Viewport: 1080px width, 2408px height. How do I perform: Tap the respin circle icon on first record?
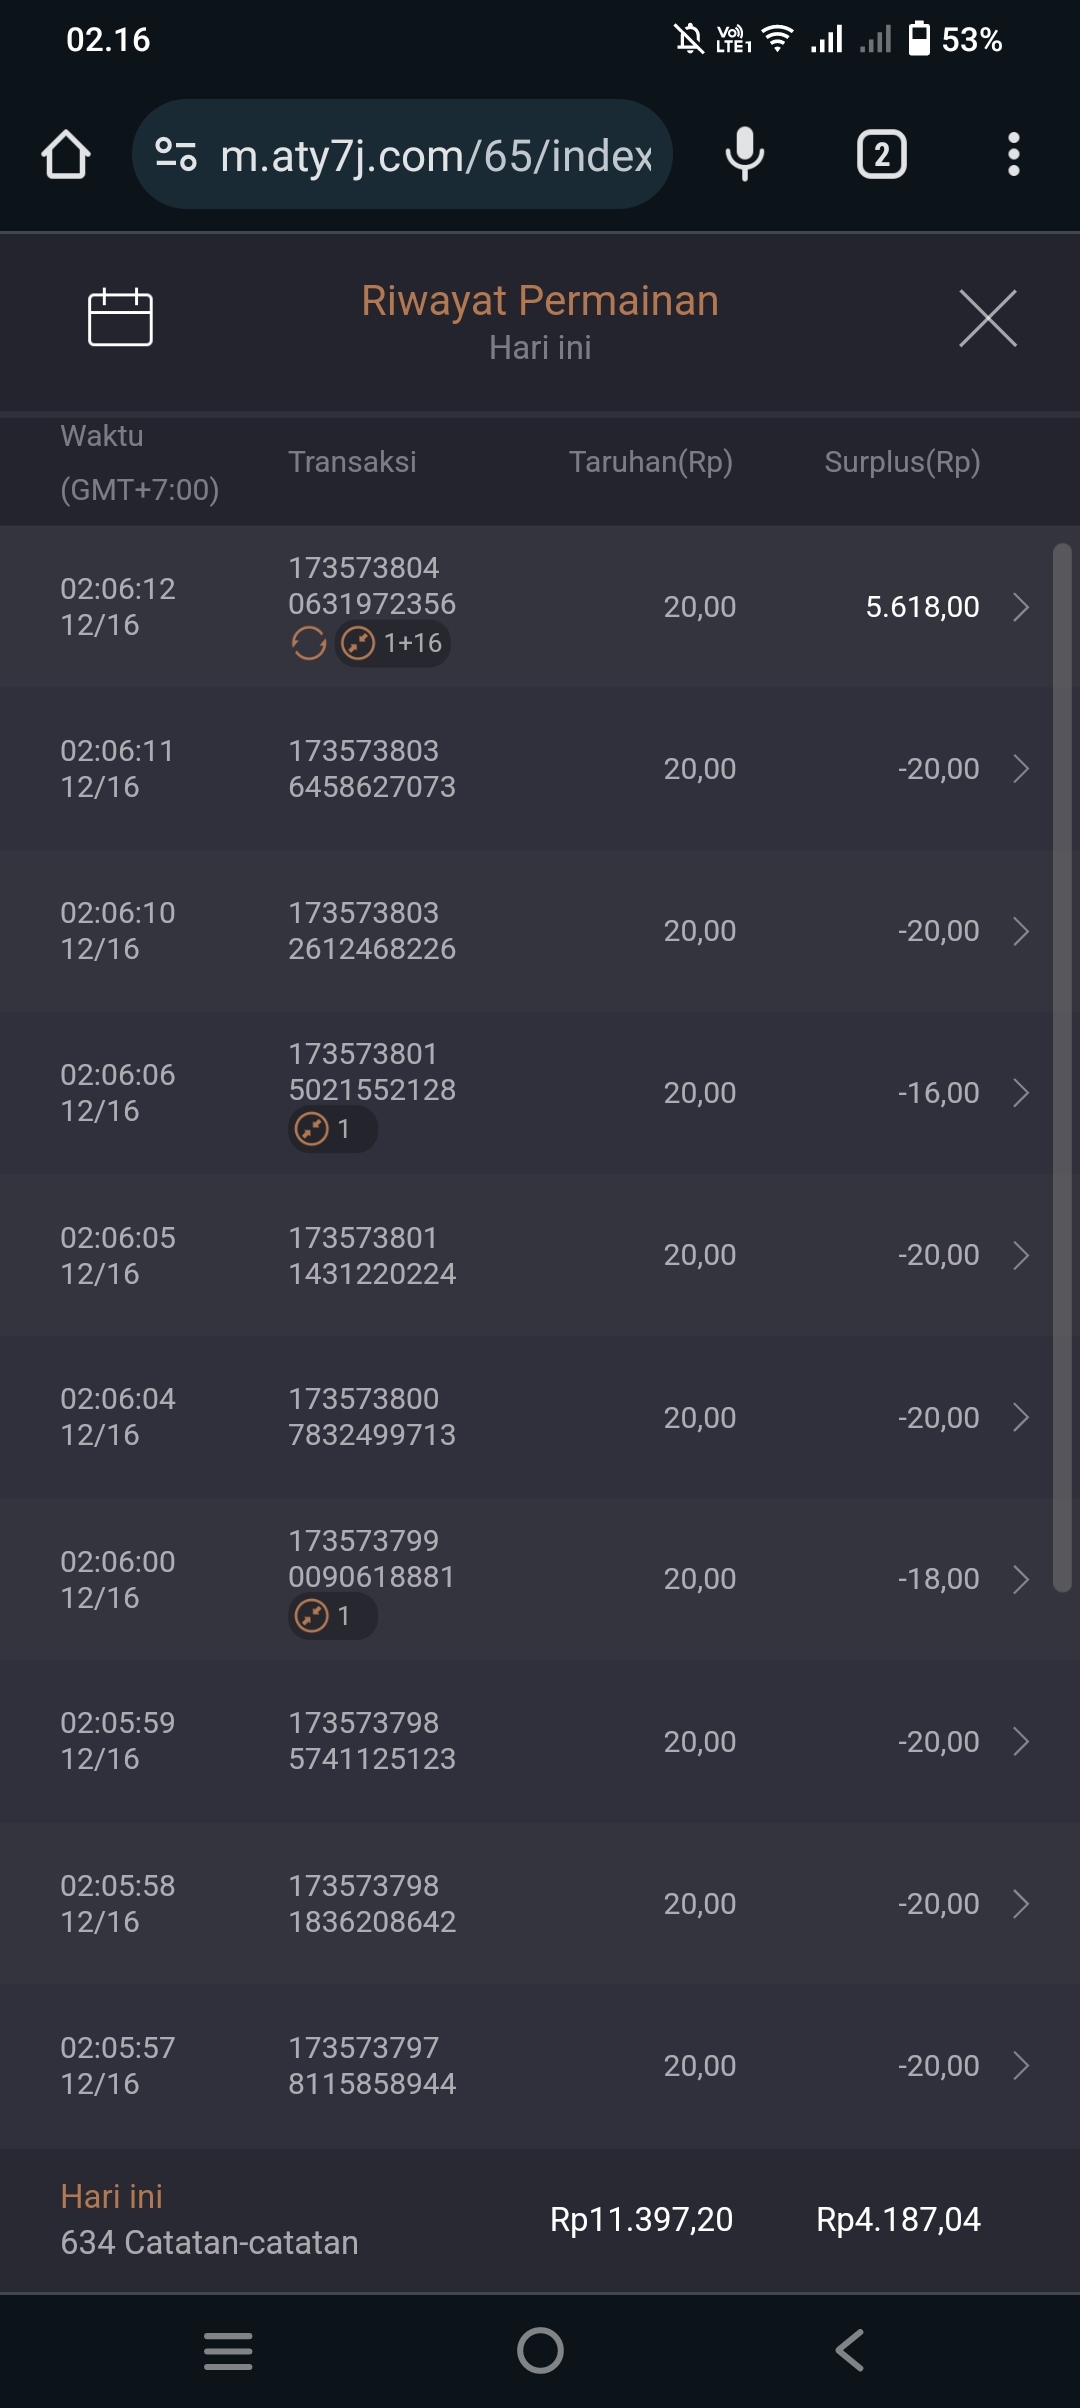pos(309,643)
